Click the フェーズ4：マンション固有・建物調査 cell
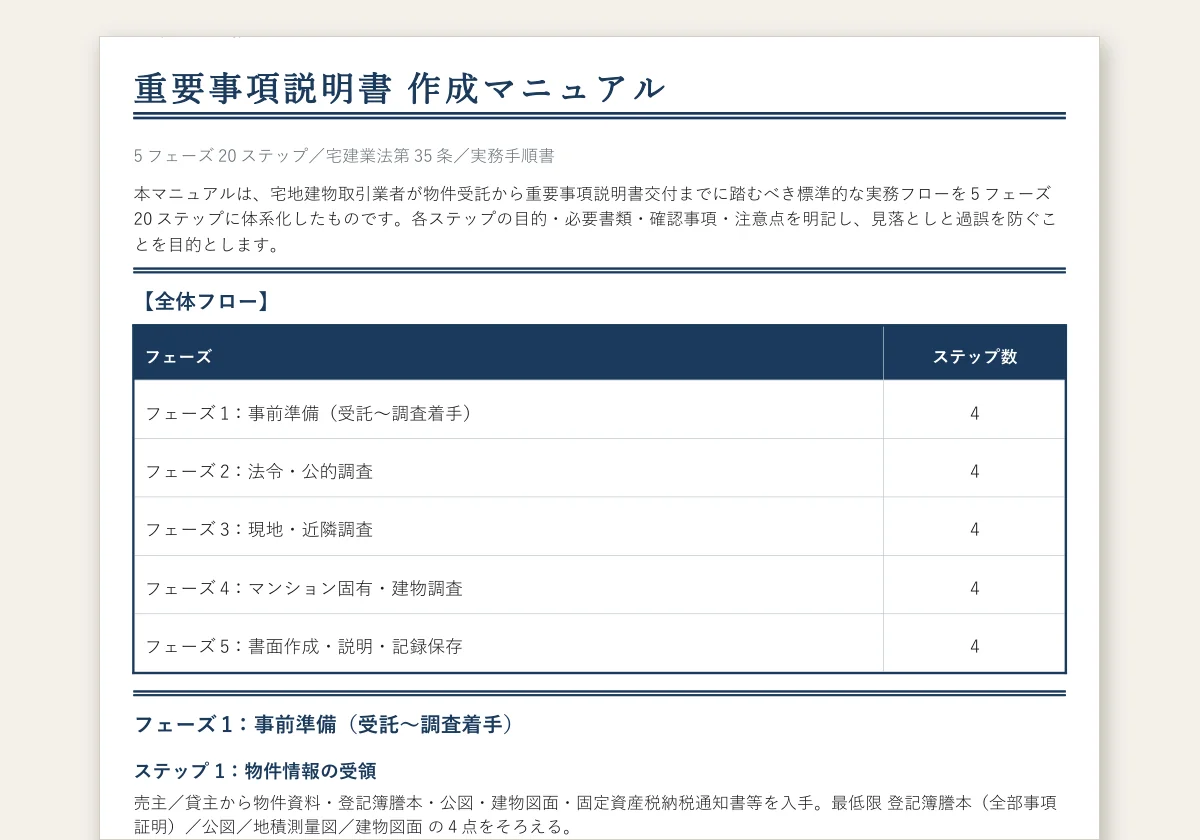This screenshot has height=840, width=1200. [x=509, y=587]
